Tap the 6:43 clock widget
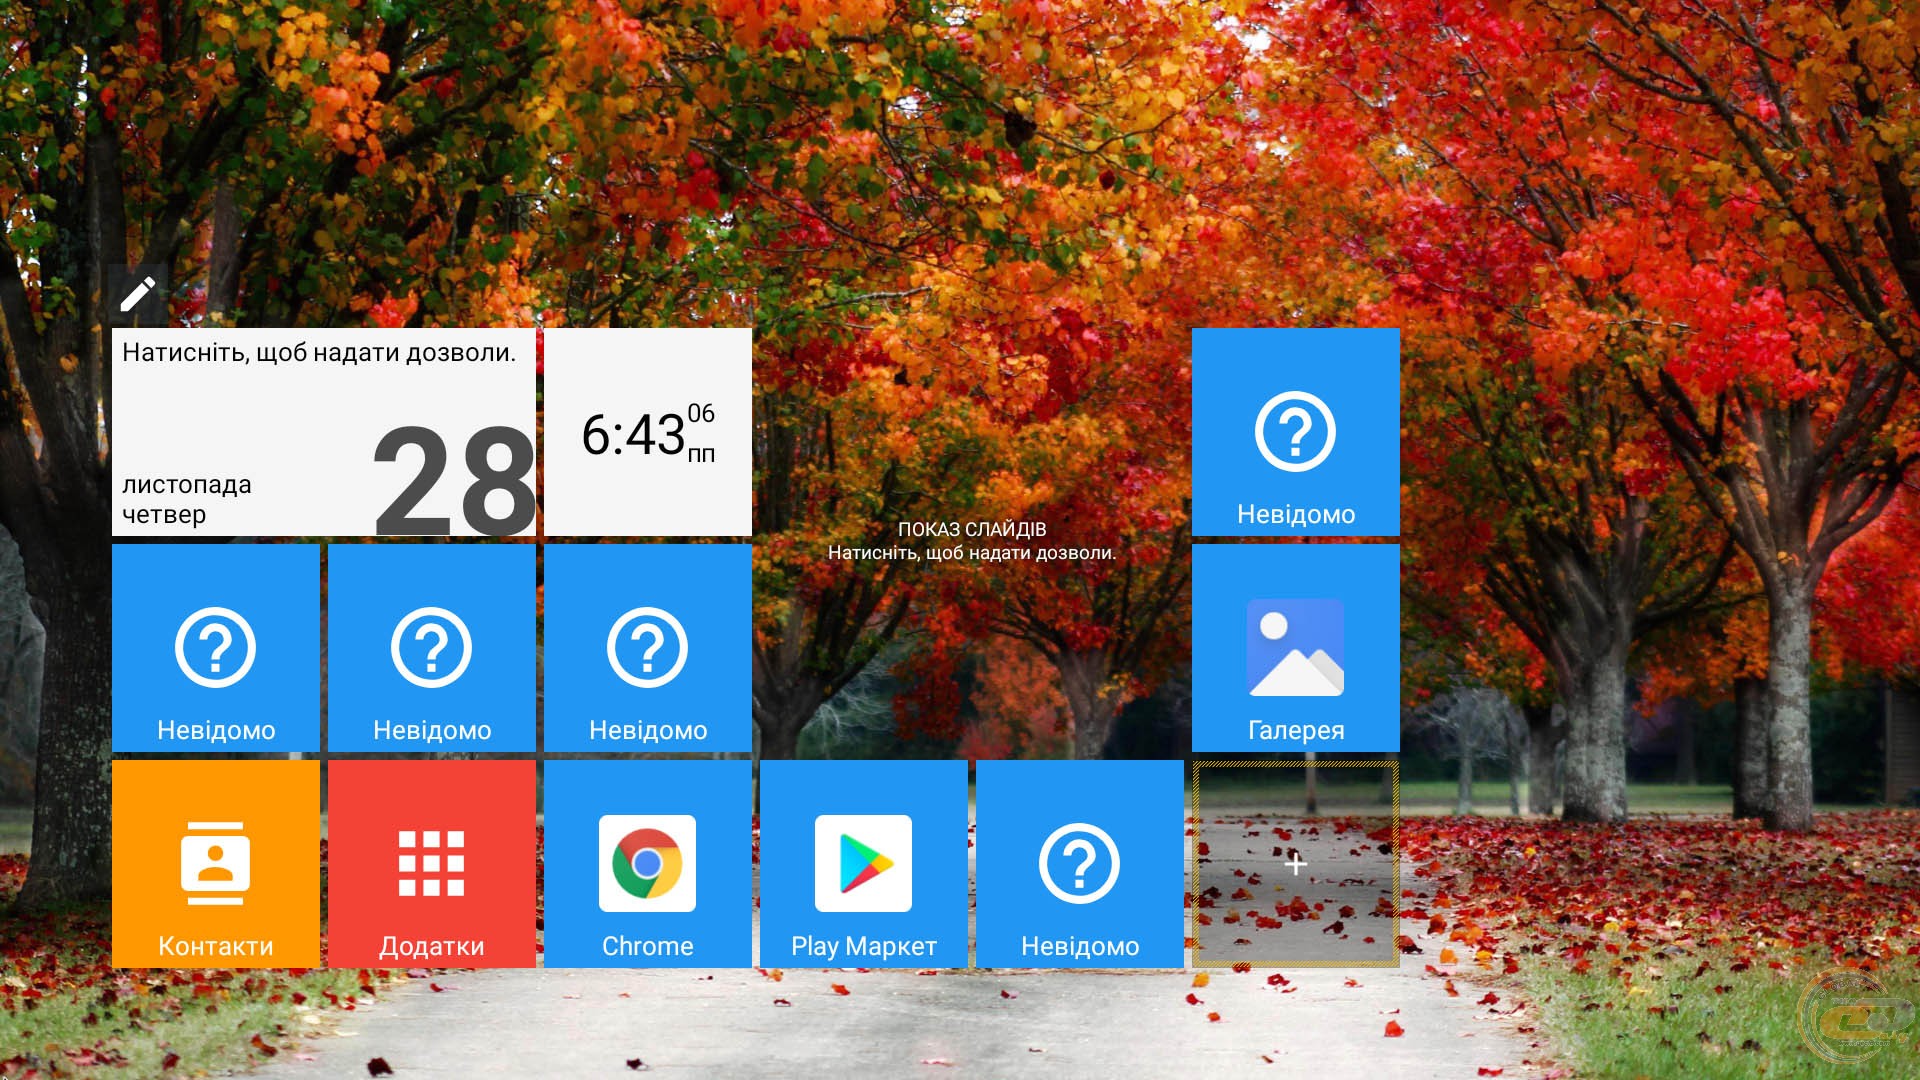1920x1080 pixels. click(647, 433)
